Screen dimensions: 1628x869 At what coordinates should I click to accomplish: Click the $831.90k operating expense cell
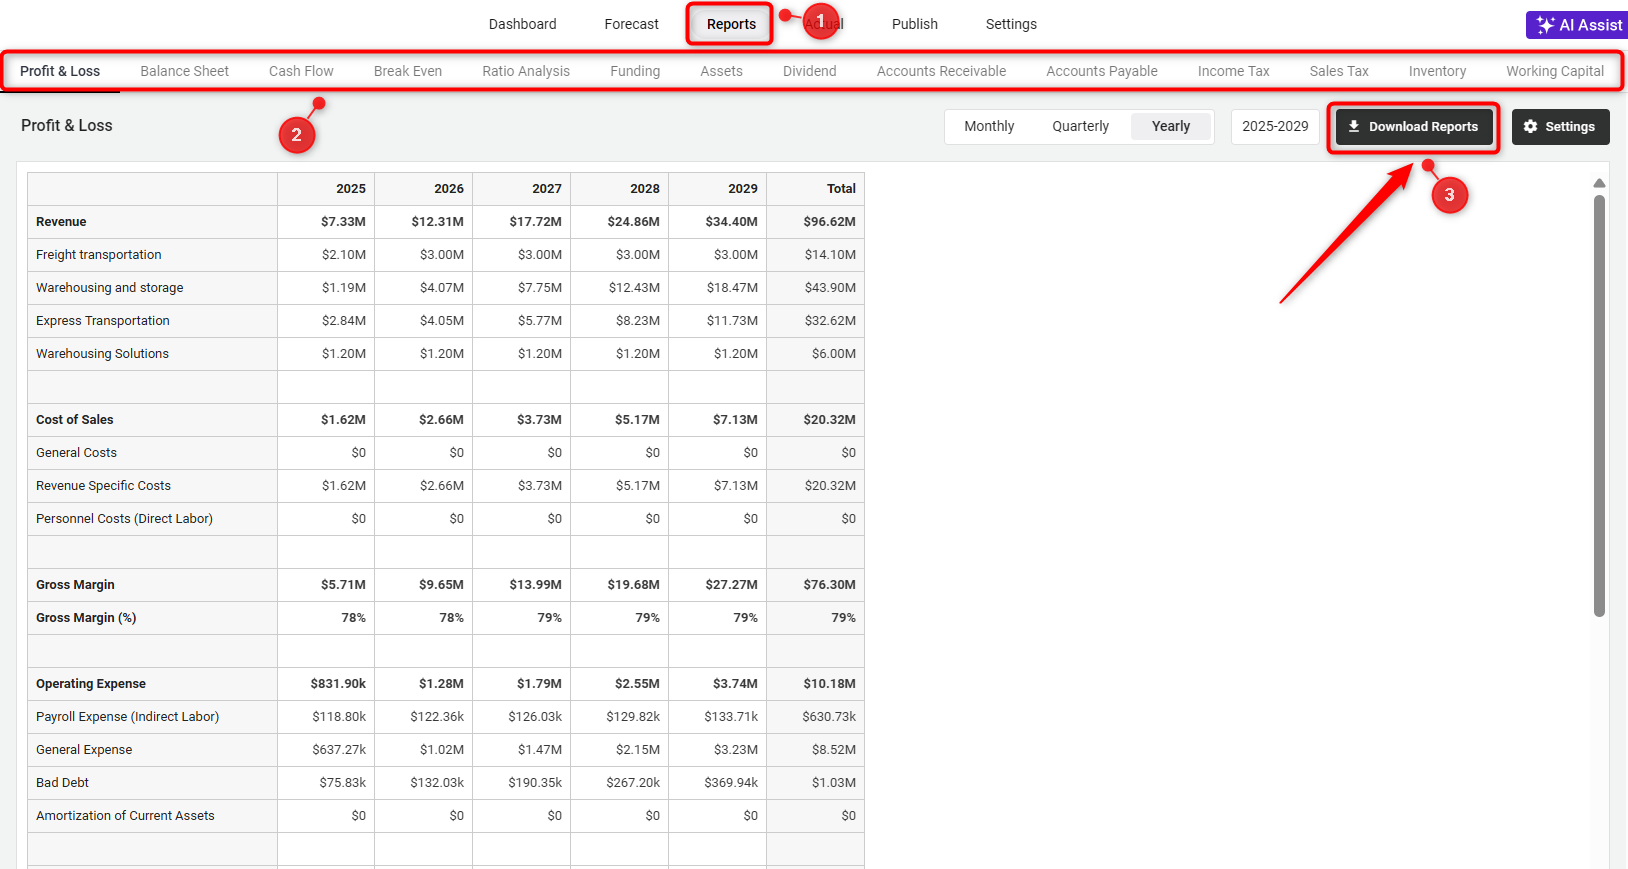point(326,684)
